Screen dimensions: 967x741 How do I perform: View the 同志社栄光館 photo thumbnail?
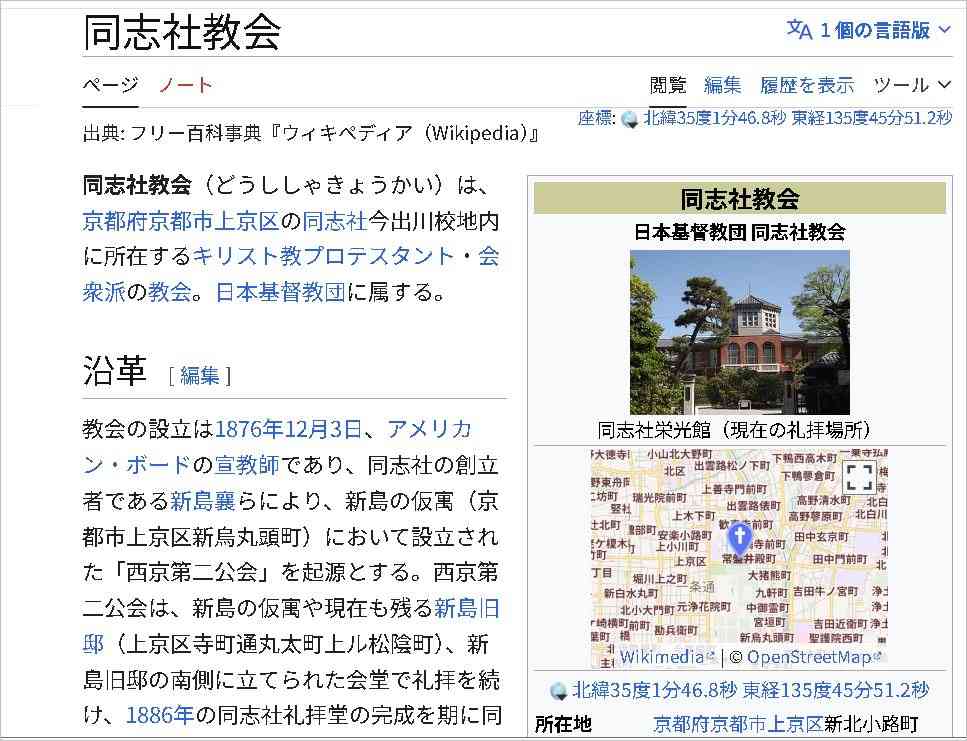tap(739, 332)
